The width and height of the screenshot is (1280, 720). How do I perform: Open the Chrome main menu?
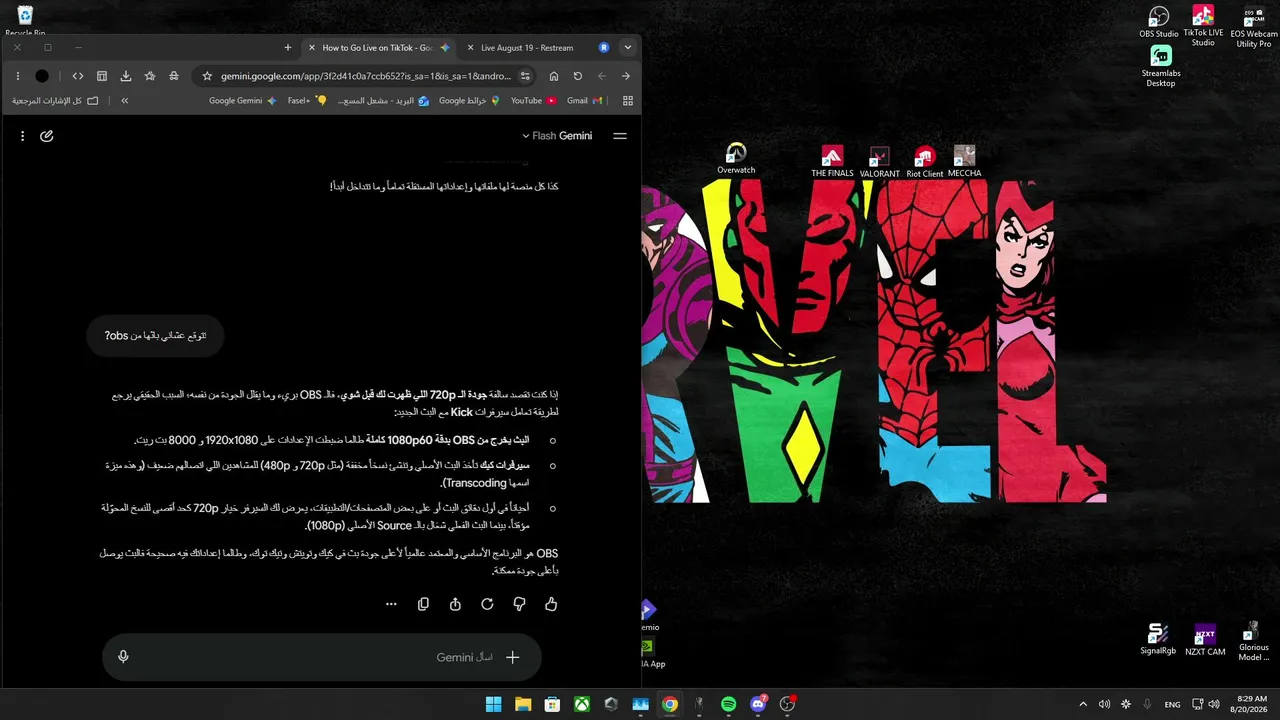pyautogui.click(x=18, y=76)
